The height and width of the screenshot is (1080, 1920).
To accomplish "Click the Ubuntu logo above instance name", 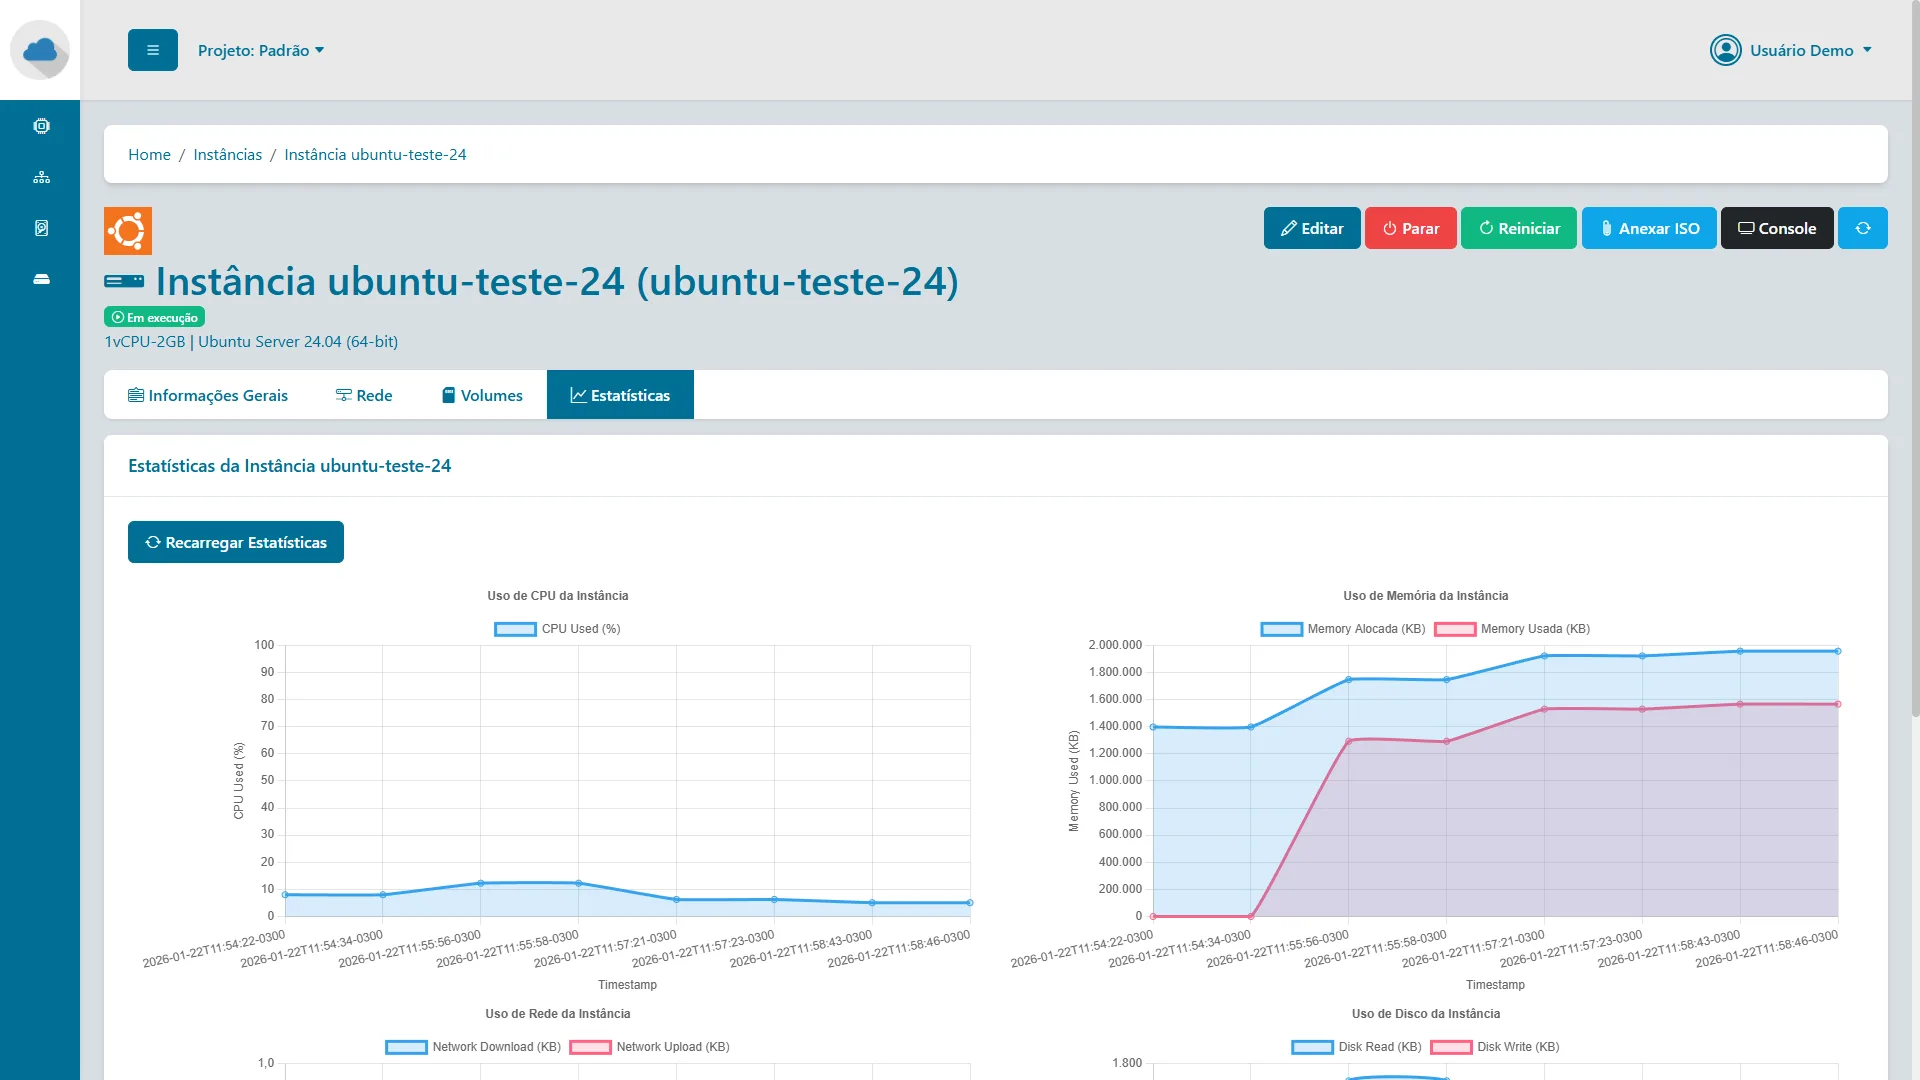I will pos(129,230).
